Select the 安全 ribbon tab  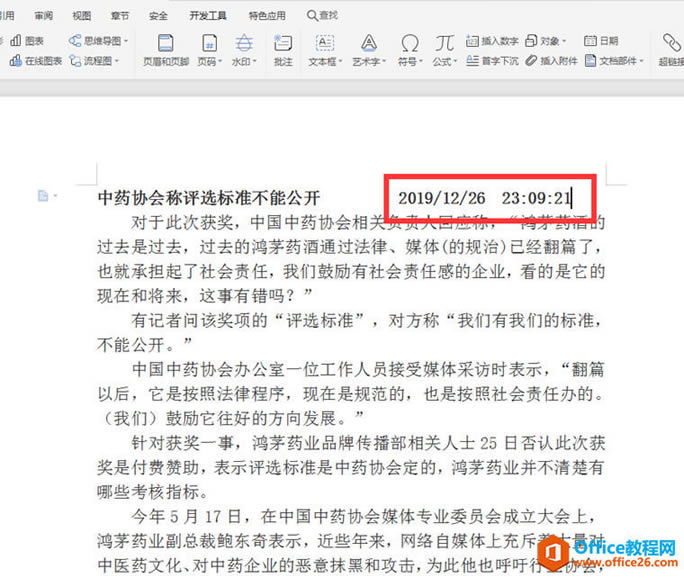tap(158, 16)
